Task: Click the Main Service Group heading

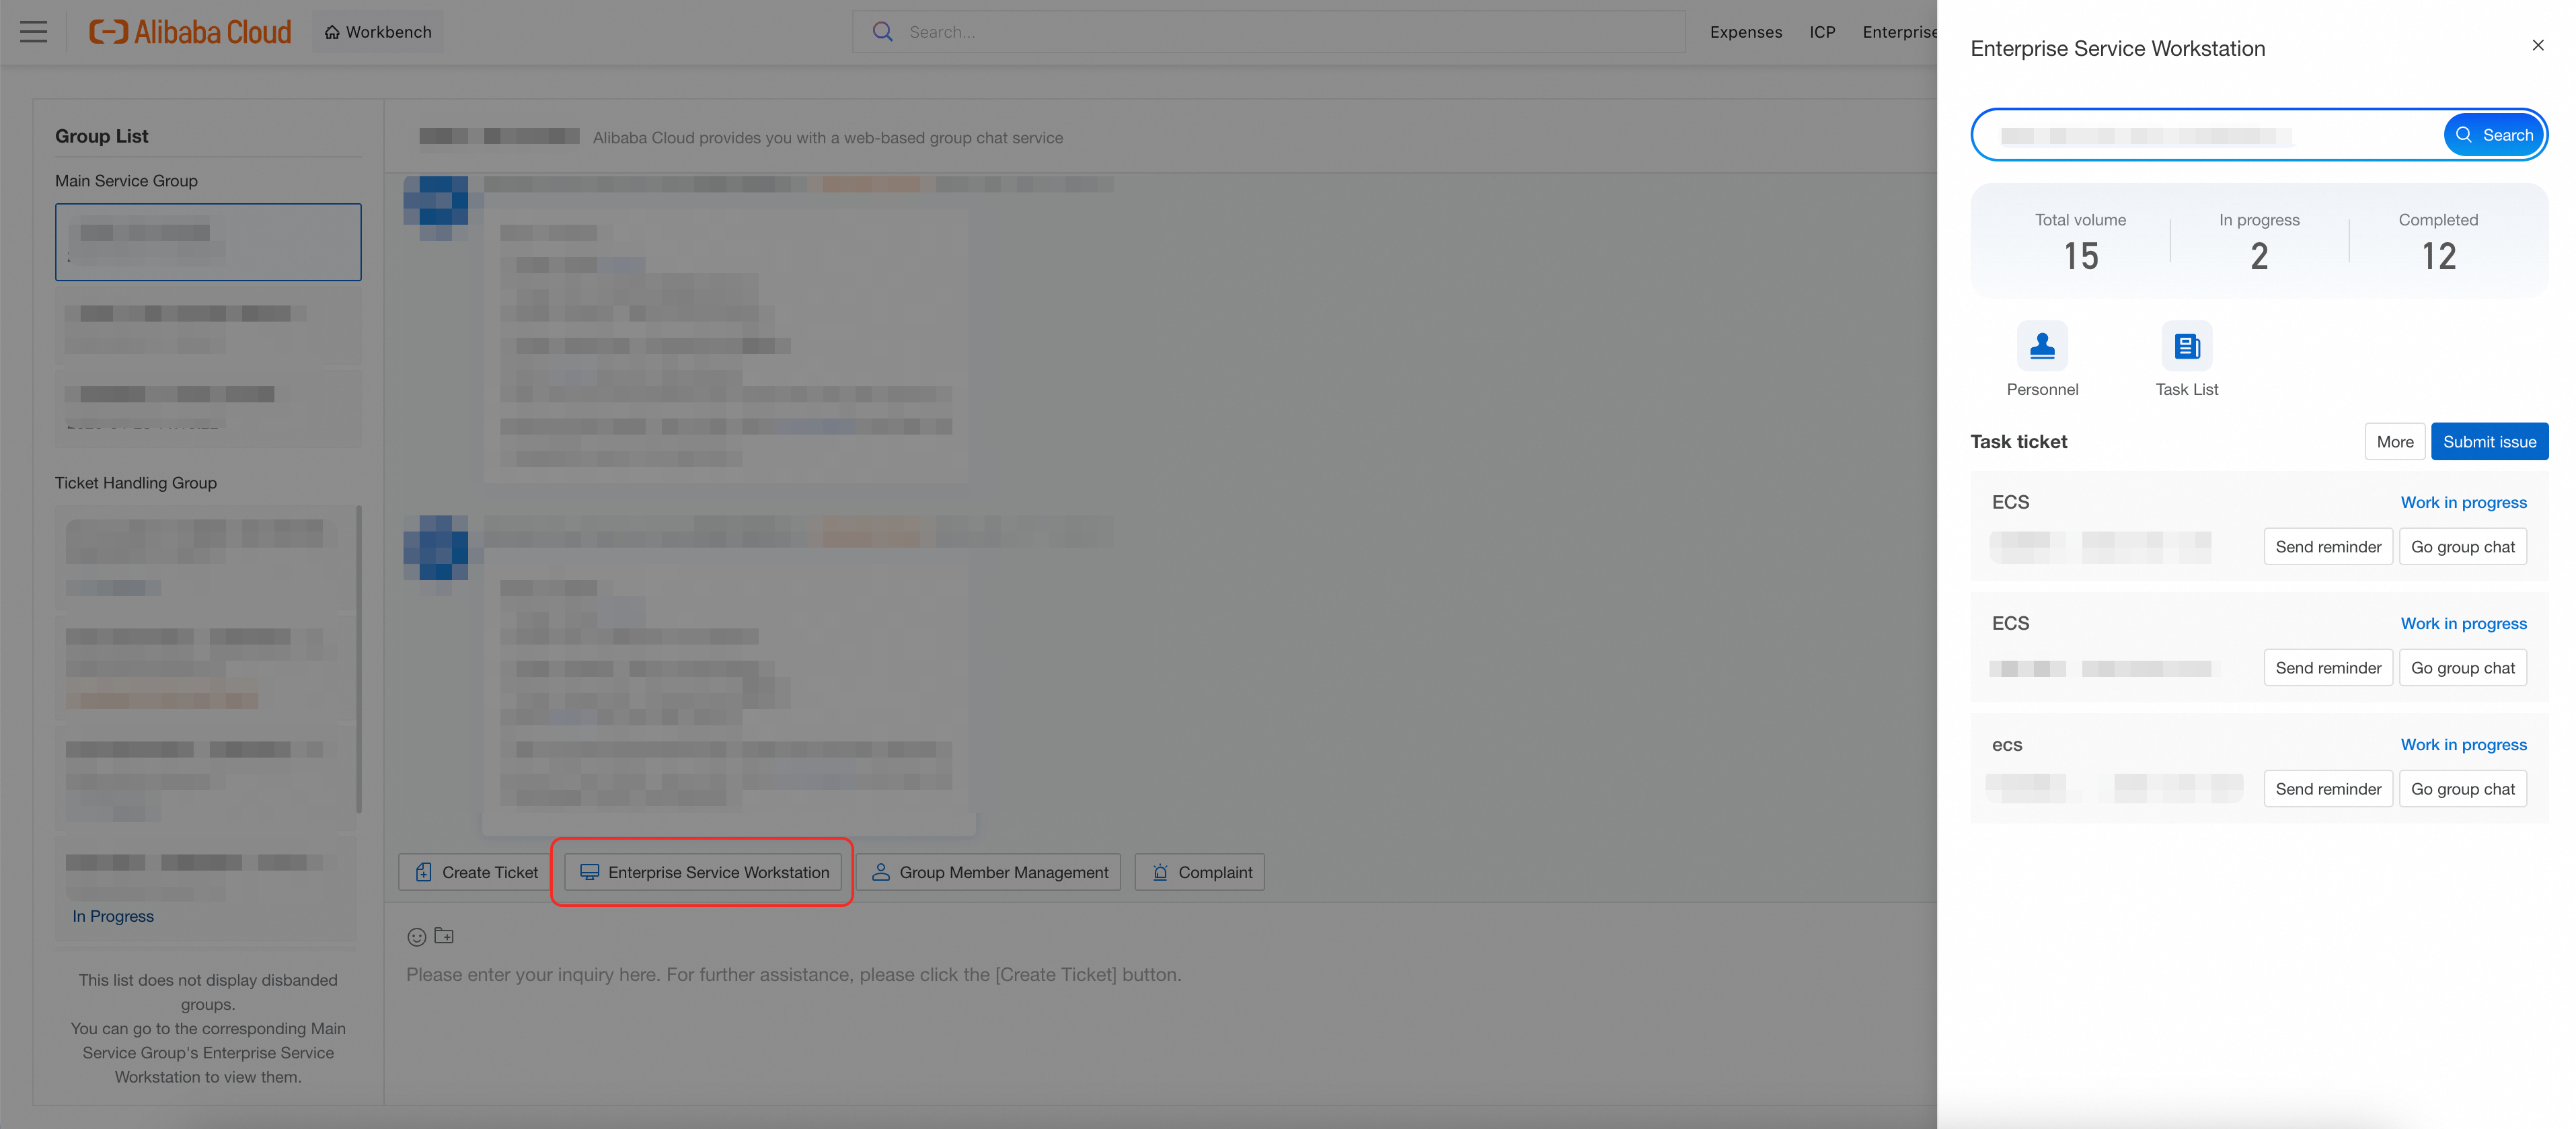Action: point(126,181)
